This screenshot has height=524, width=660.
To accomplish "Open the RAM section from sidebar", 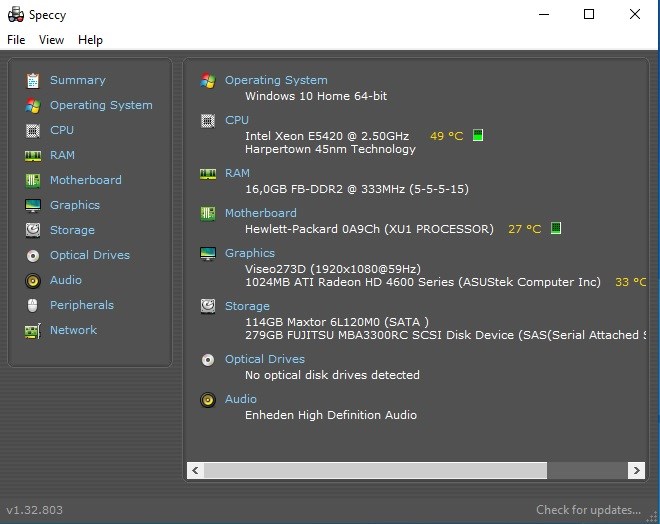I will pos(62,155).
